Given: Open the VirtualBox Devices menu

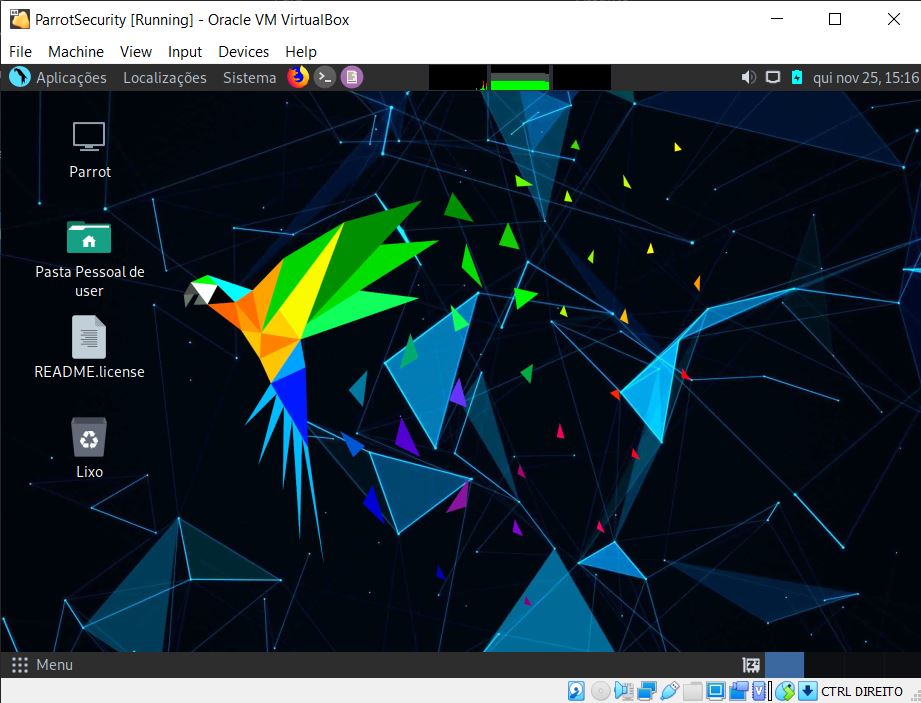Looking at the screenshot, I should [243, 52].
